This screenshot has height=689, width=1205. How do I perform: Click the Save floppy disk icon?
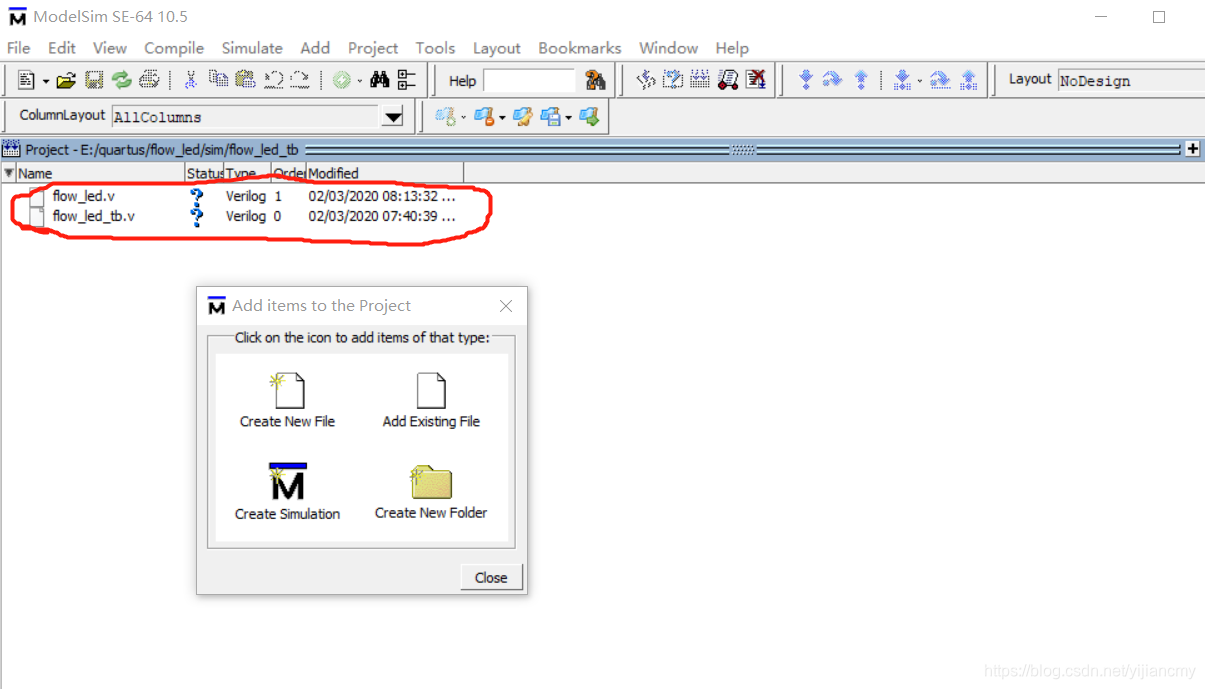click(94, 80)
